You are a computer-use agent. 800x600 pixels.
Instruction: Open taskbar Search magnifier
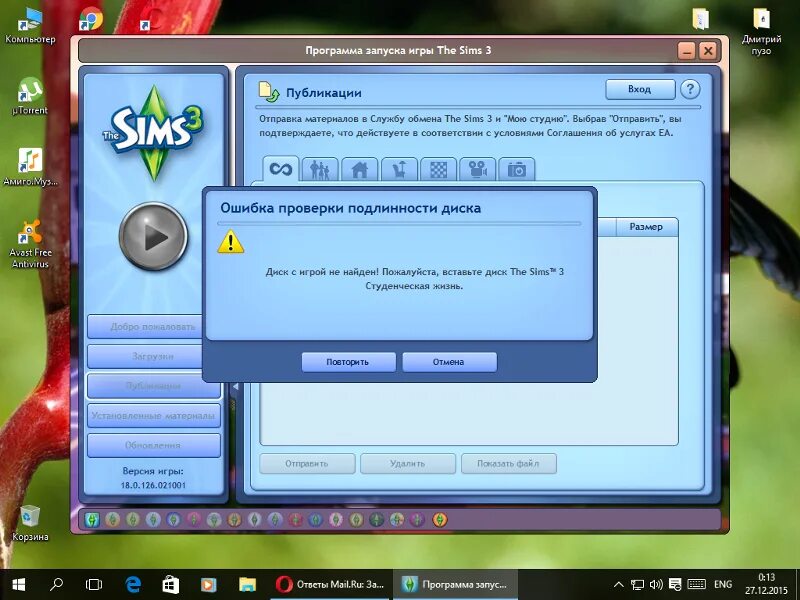56,585
